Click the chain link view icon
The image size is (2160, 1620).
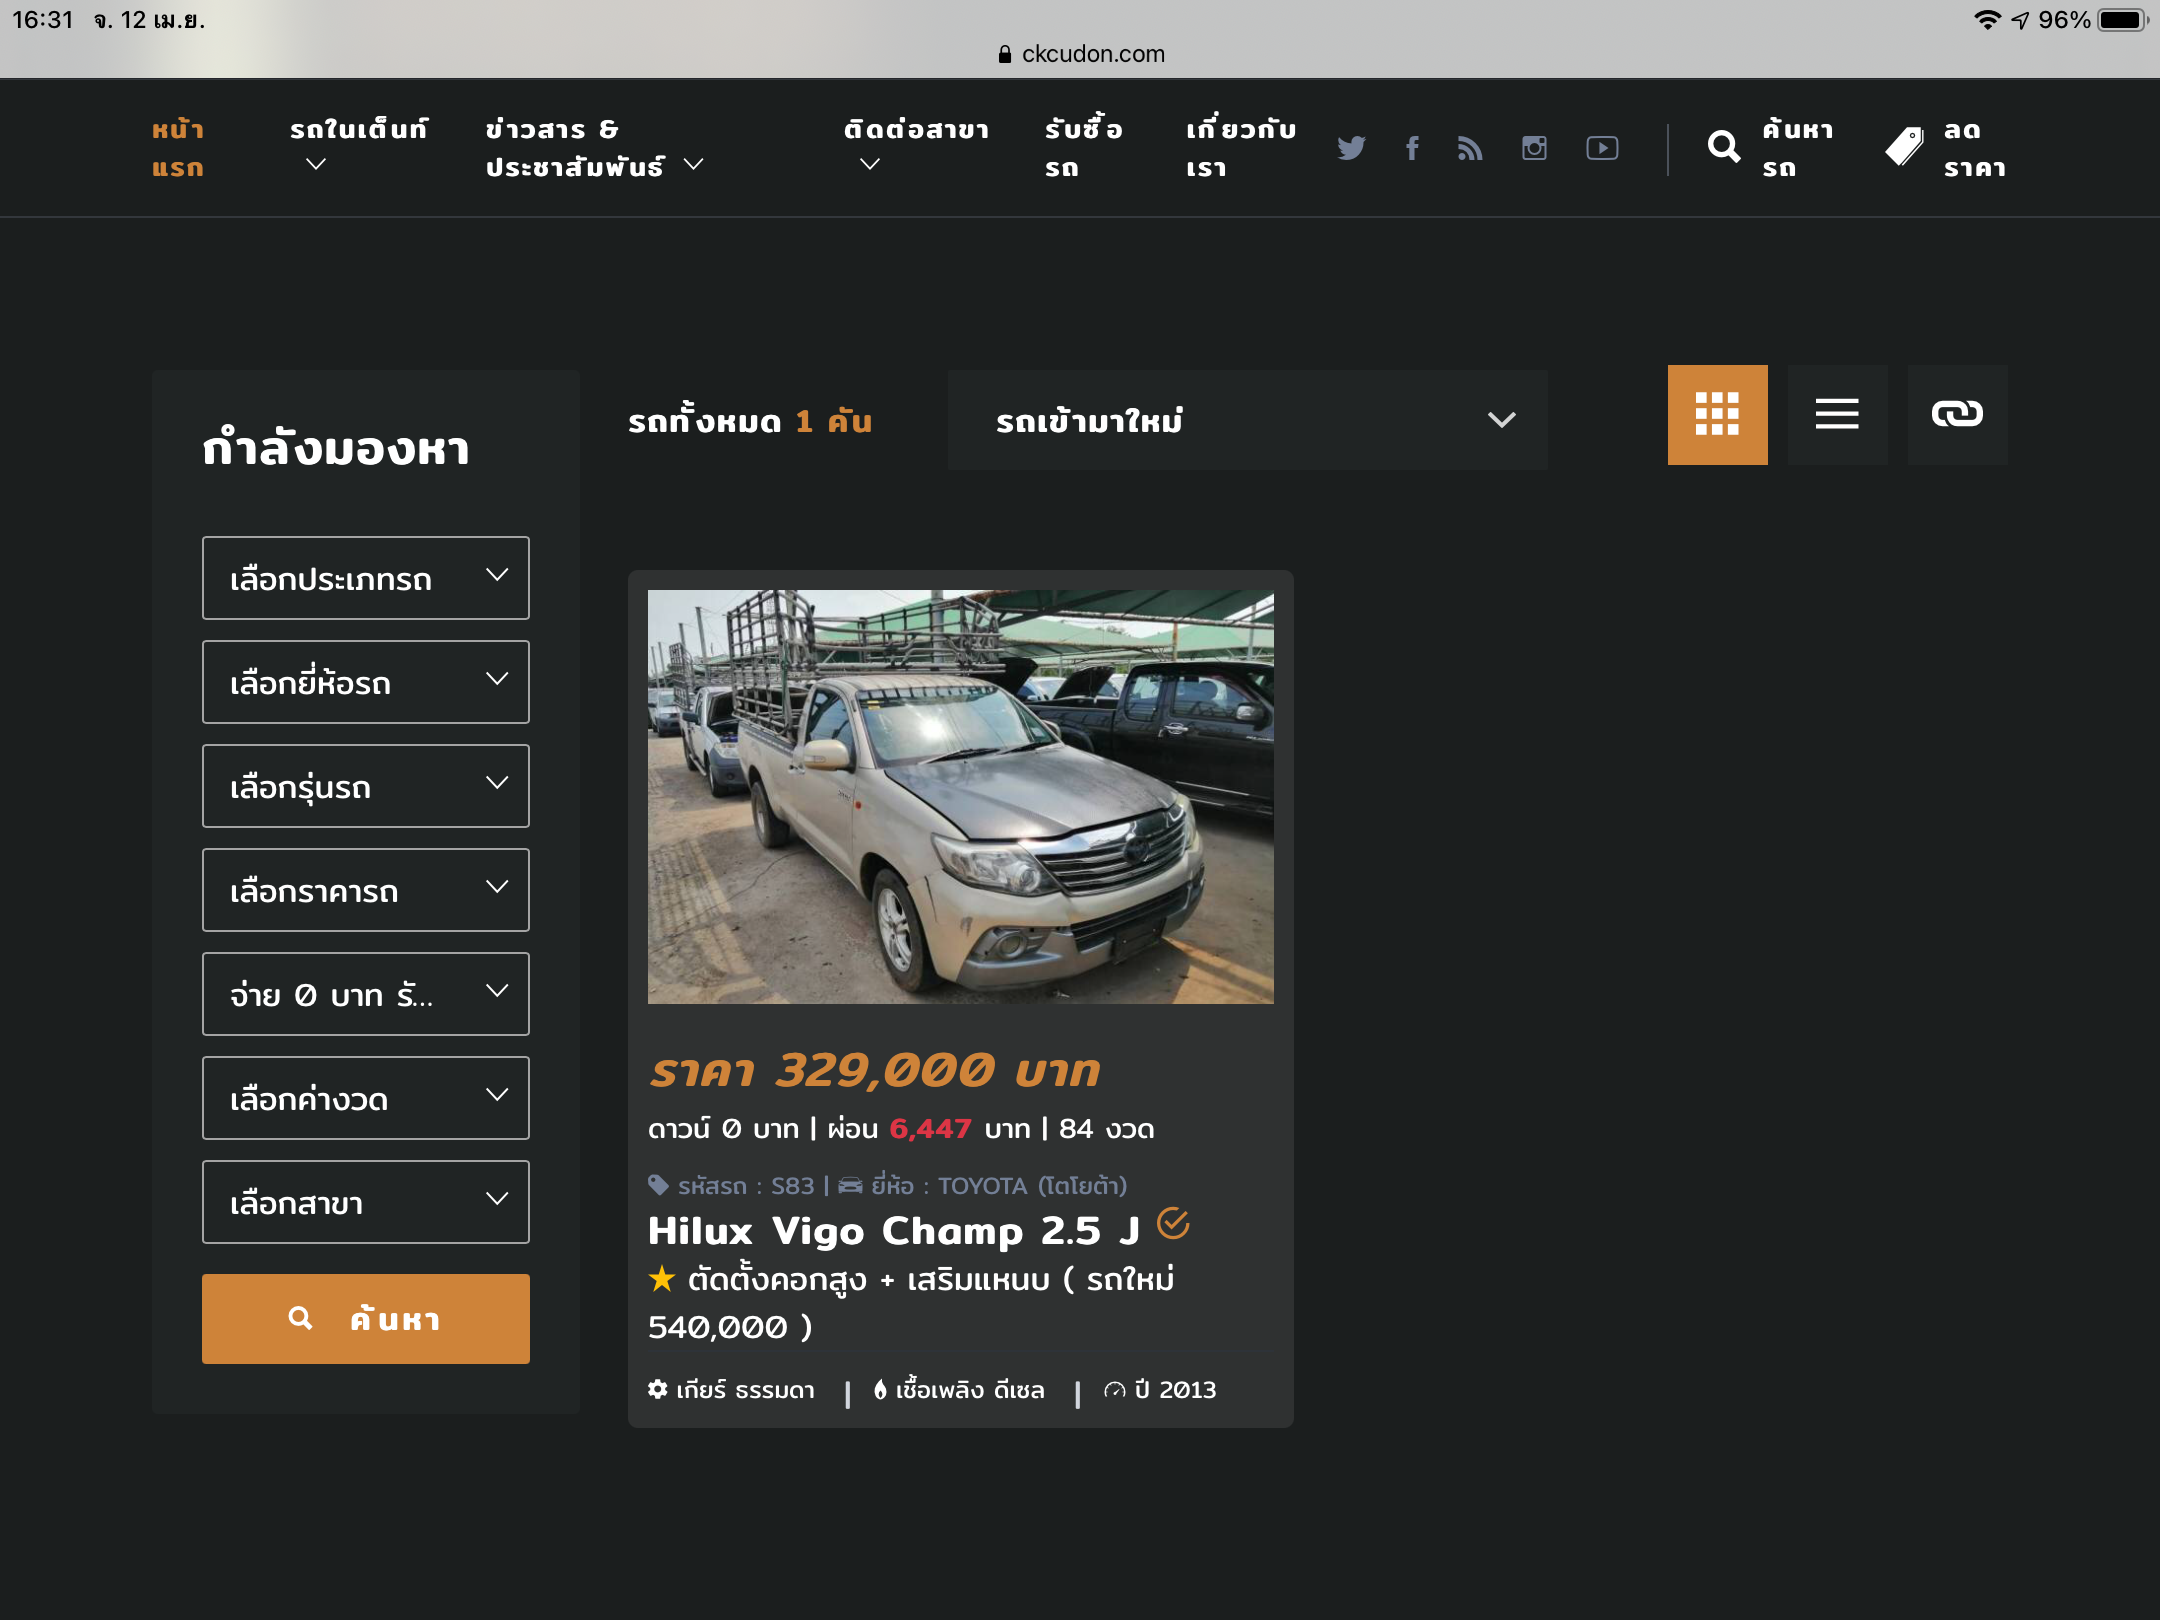[1957, 414]
